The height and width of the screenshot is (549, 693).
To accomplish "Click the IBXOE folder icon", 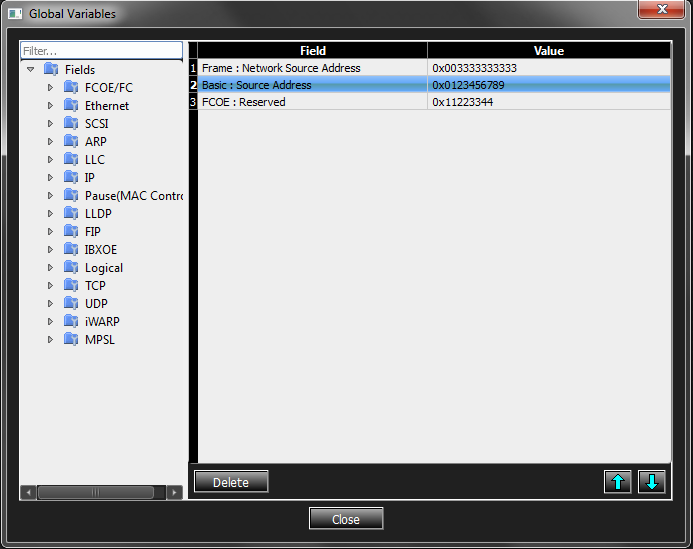I will click(71, 249).
